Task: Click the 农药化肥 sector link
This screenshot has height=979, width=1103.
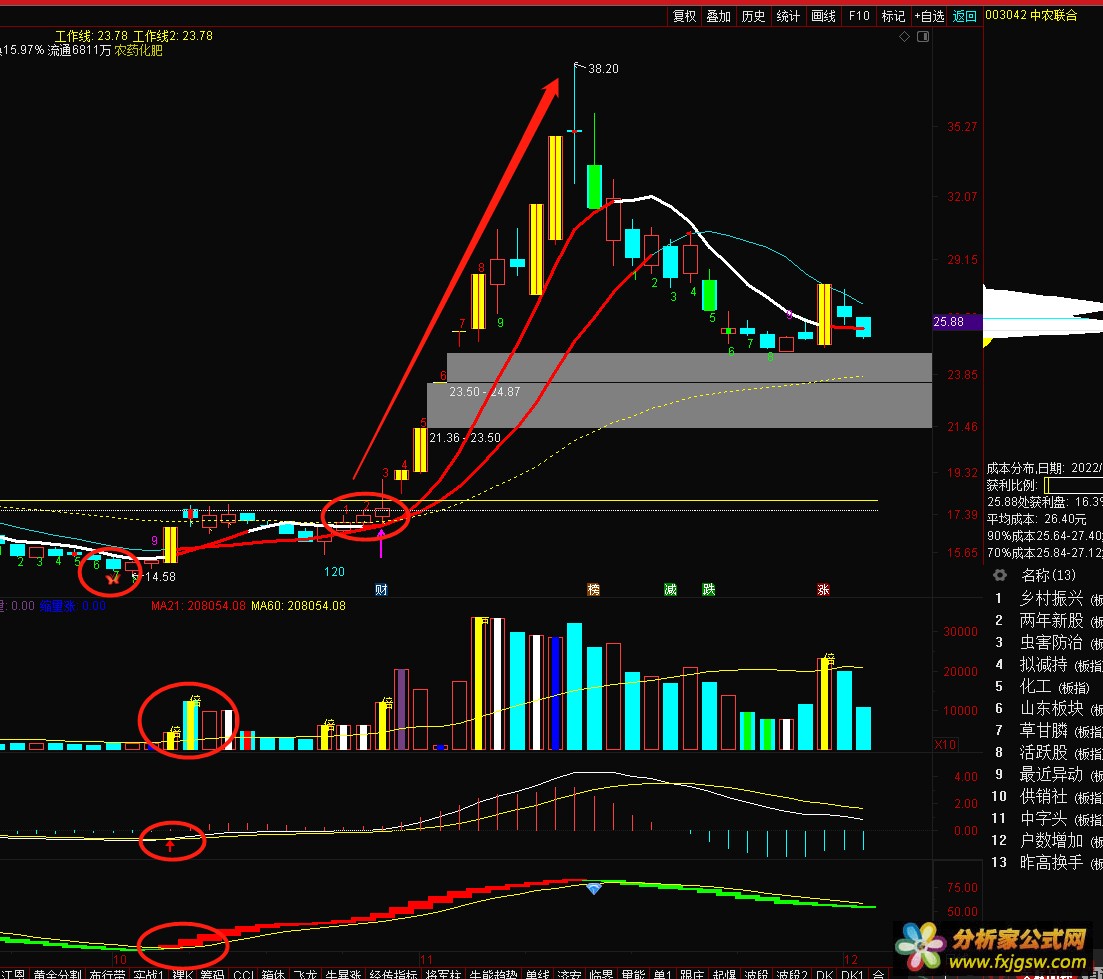Action: tap(139, 50)
